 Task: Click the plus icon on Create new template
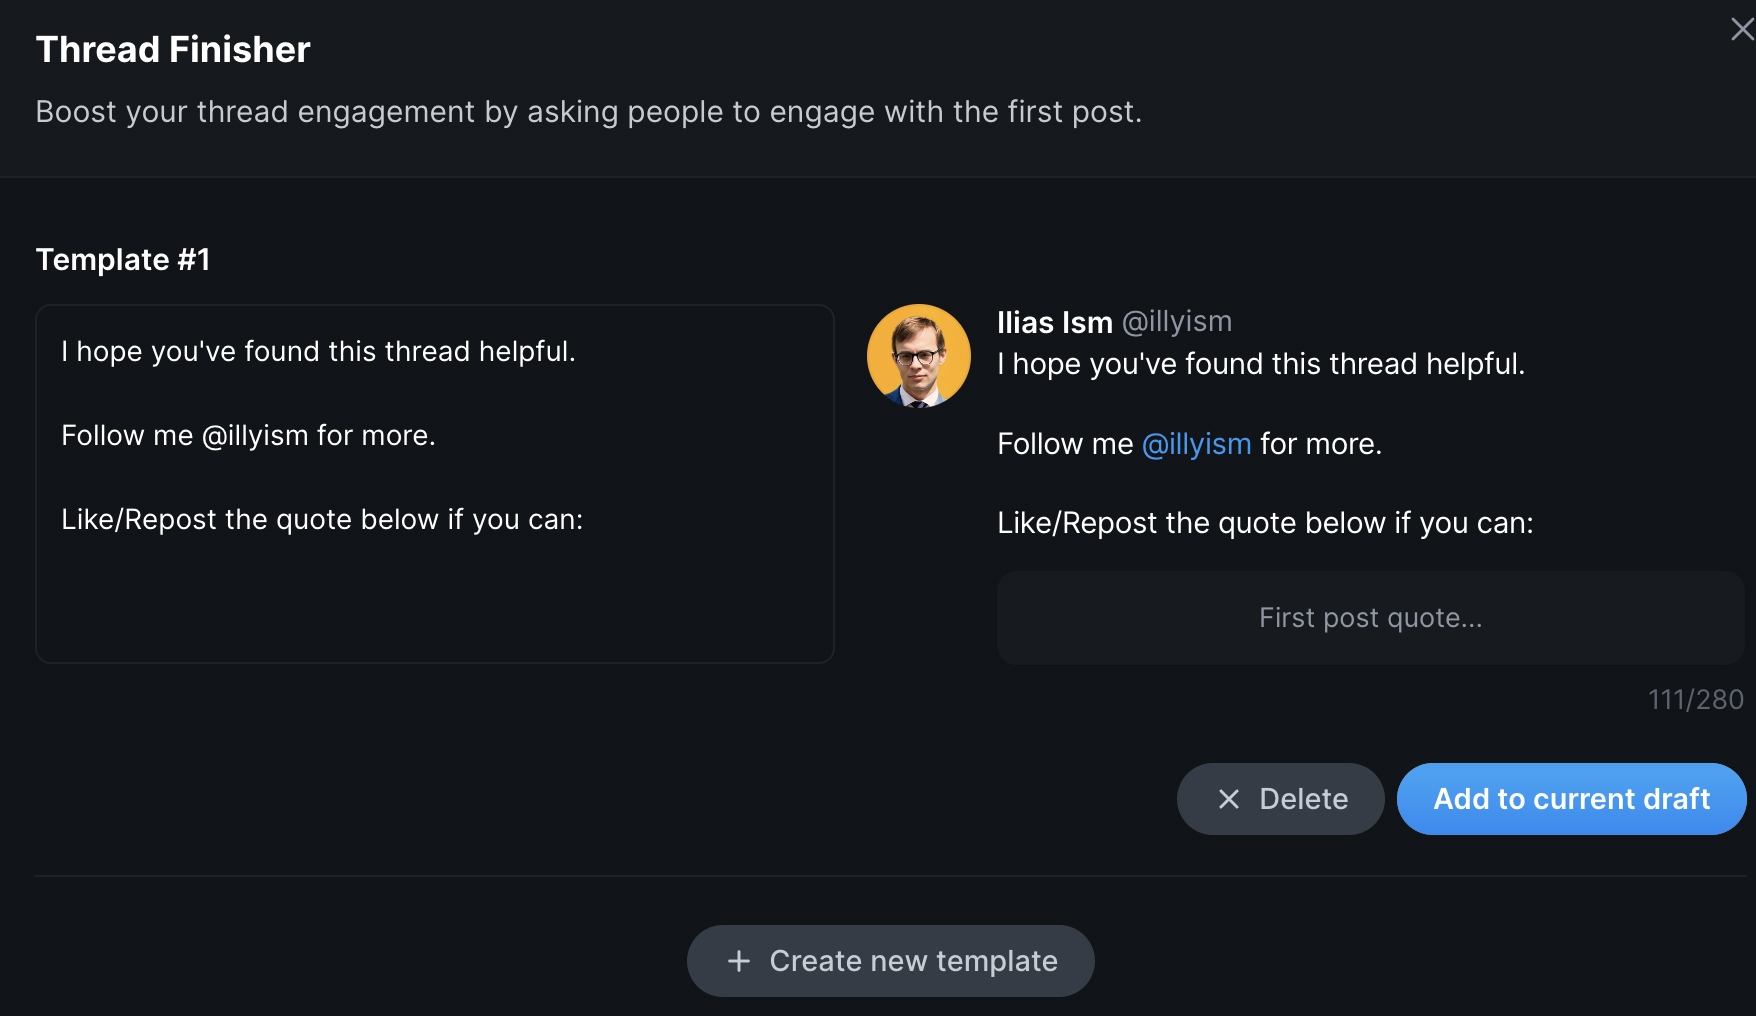click(x=737, y=960)
